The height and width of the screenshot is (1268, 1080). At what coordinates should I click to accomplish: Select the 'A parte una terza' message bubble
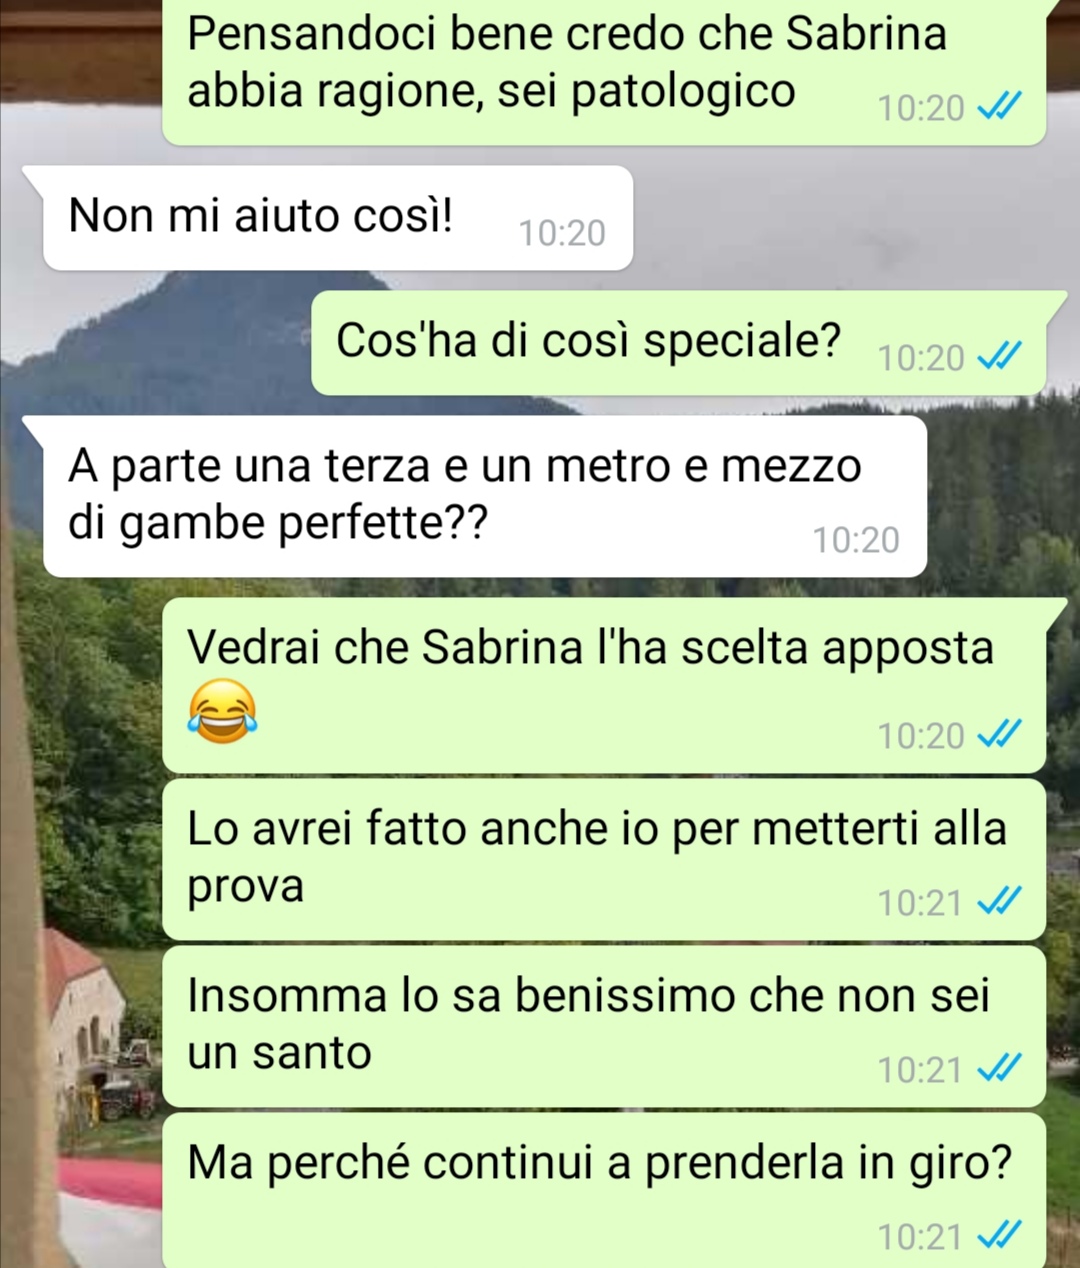(484, 496)
